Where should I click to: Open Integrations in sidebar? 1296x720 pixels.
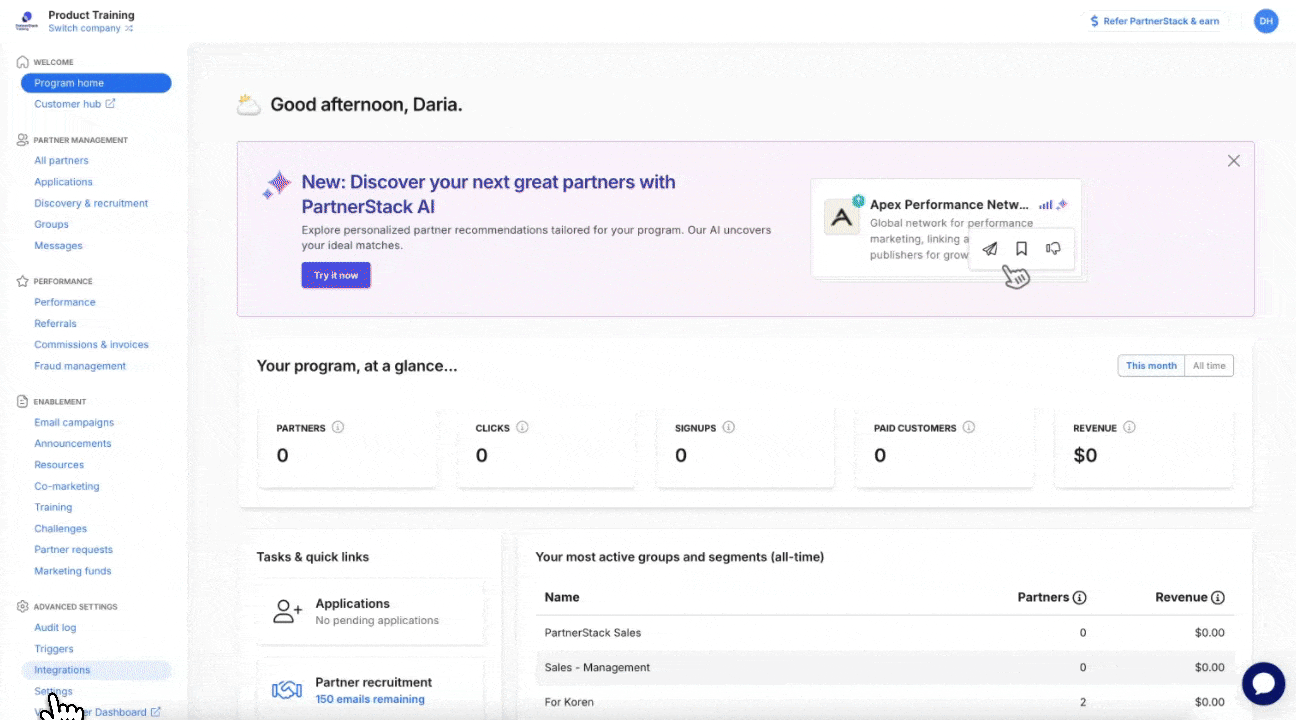96,670
